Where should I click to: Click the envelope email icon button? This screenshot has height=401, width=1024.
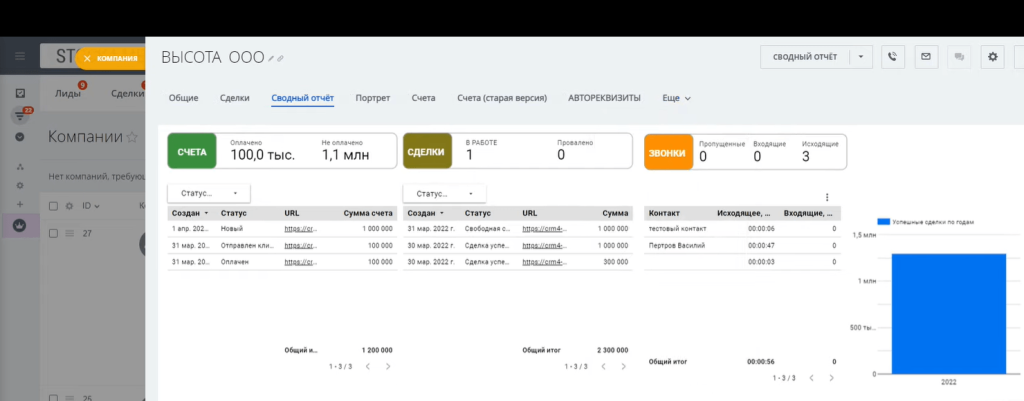925,57
